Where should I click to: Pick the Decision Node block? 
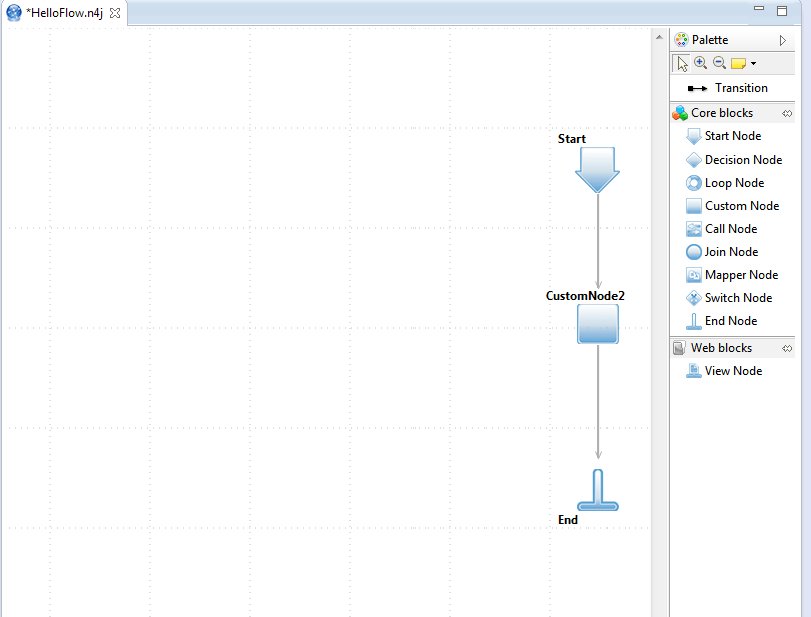point(742,160)
